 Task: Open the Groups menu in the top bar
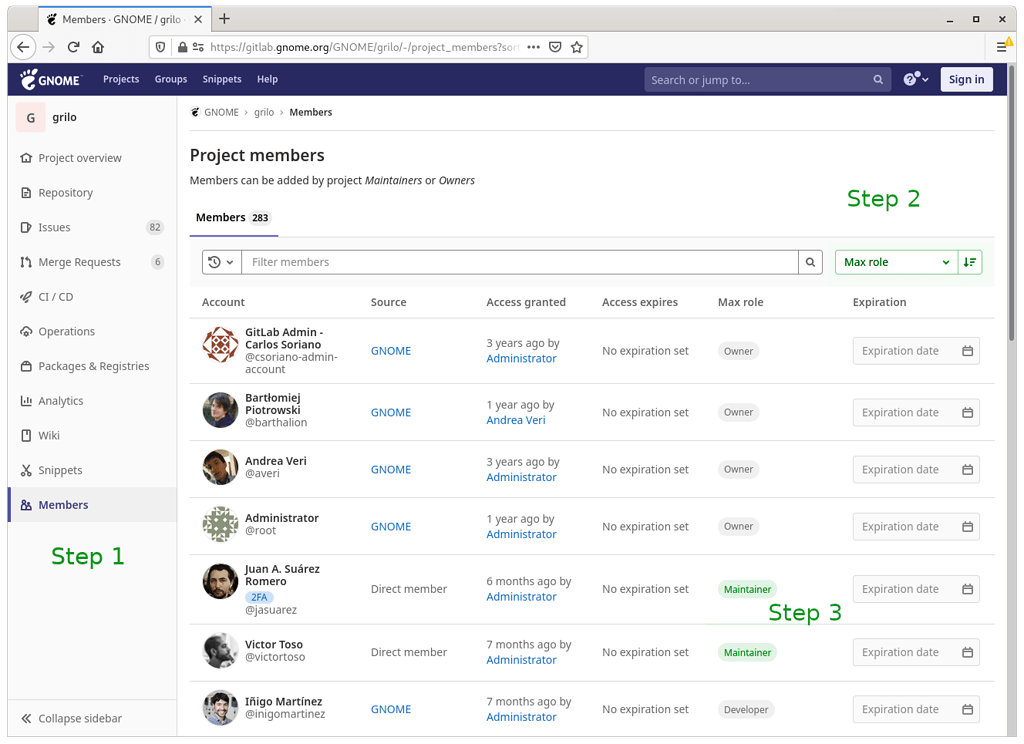(x=171, y=79)
